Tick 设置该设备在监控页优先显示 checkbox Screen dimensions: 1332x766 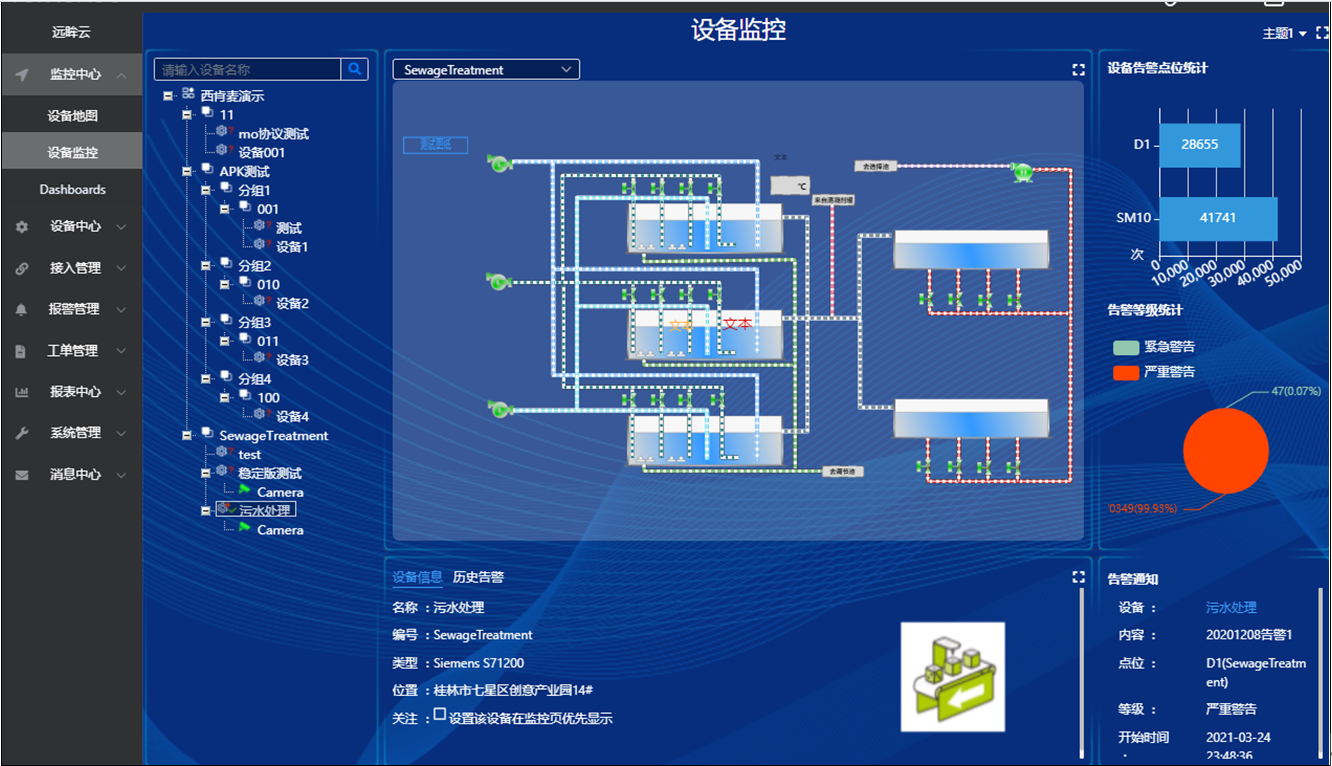coord(440,715)
